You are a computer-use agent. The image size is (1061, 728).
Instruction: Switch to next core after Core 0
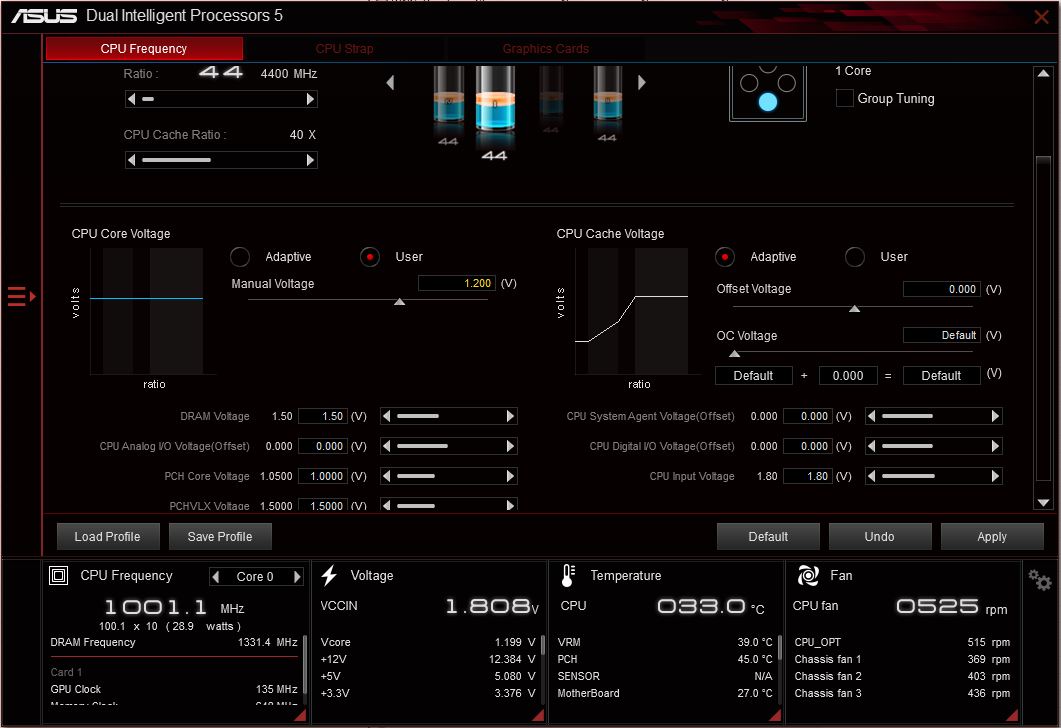tap(296, 576)
